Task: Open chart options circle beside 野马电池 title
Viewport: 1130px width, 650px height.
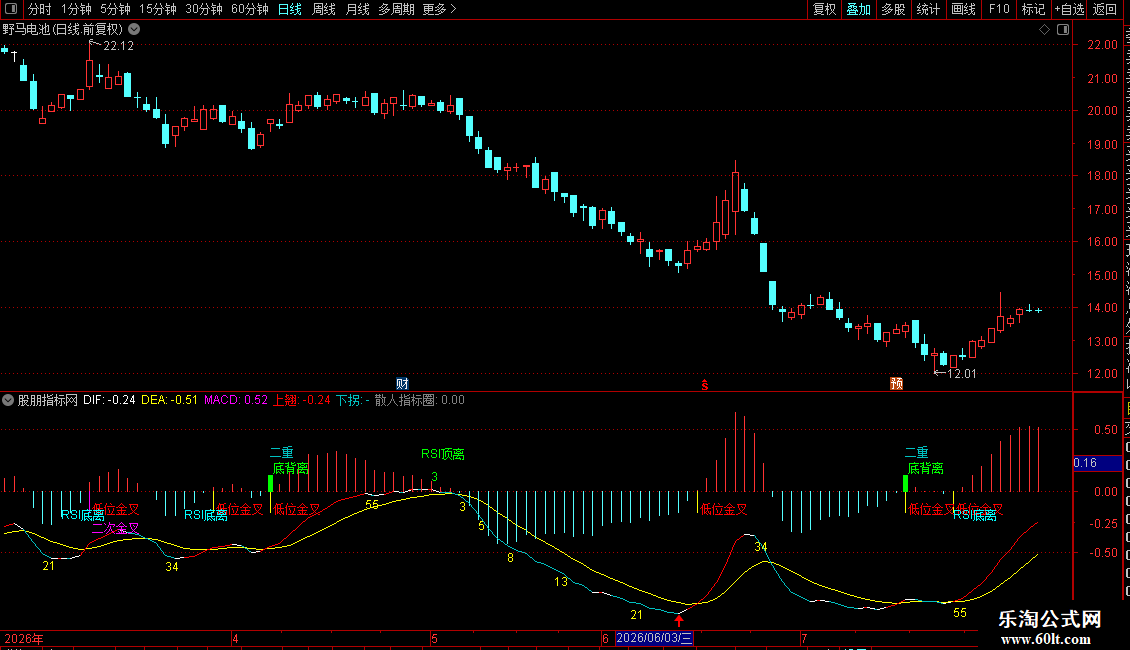Action: point(134,29)
